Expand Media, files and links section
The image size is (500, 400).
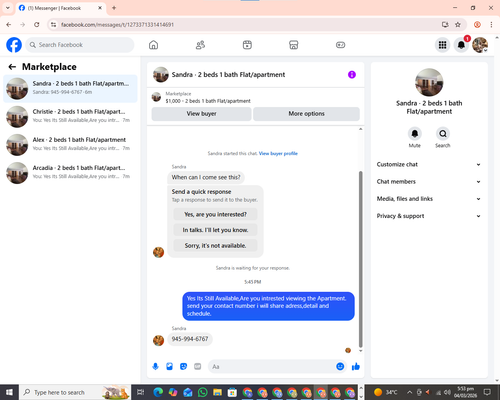(x=429, y=199)
